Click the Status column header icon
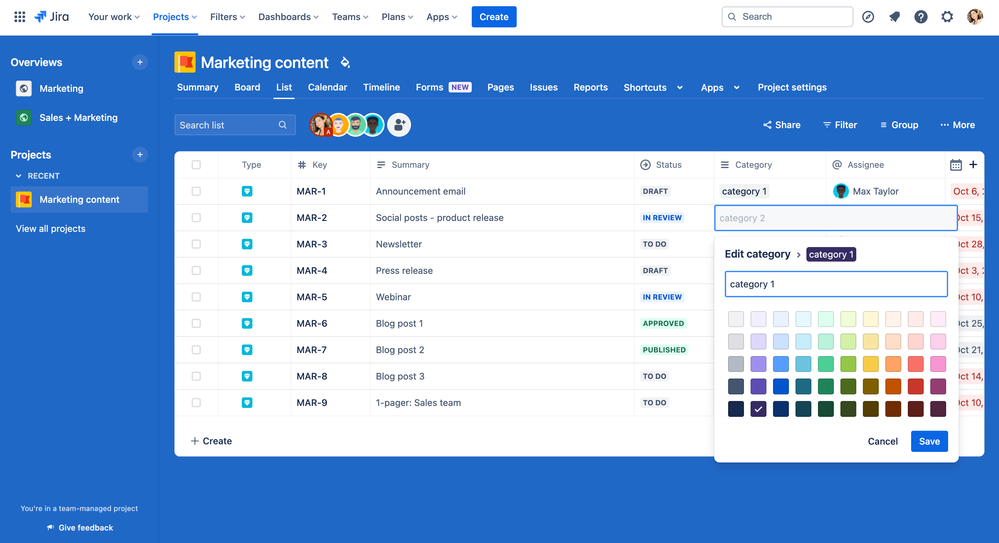Screen dimensions: 999x543 [645, 165]
